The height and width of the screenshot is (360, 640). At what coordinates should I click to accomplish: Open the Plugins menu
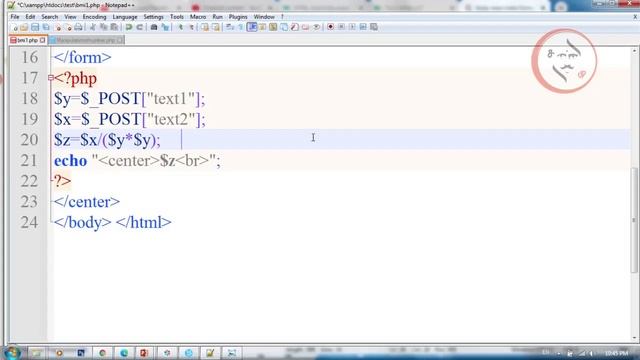pos(238,17)
